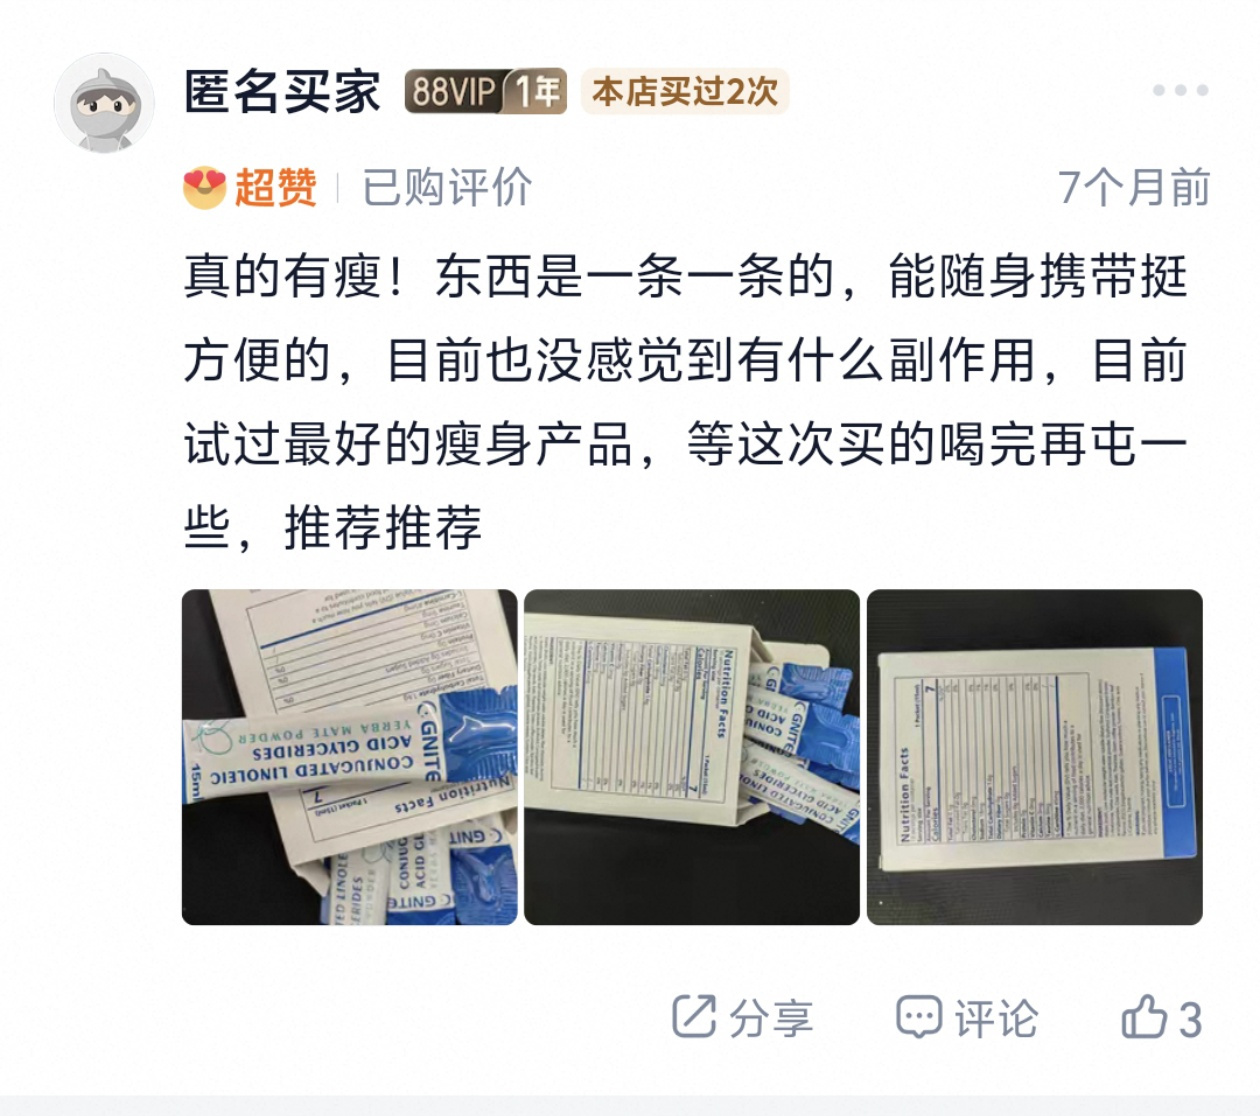Viewport: 1260px width, 1116px height.
Task: Click the share icon
Action: (x=694, y=1017)
